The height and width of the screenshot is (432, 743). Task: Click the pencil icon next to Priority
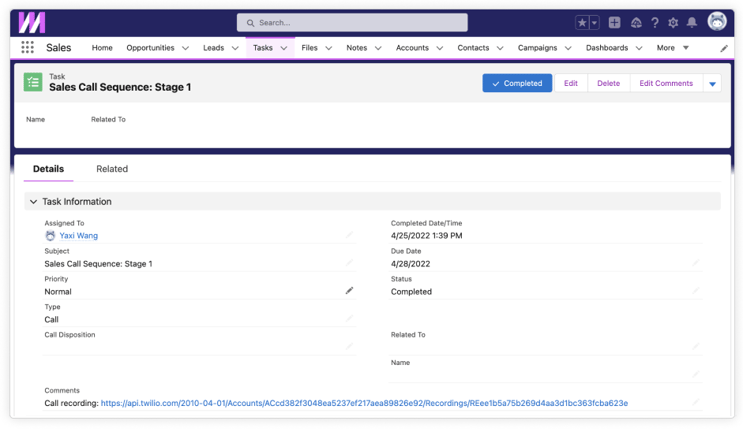349,291
